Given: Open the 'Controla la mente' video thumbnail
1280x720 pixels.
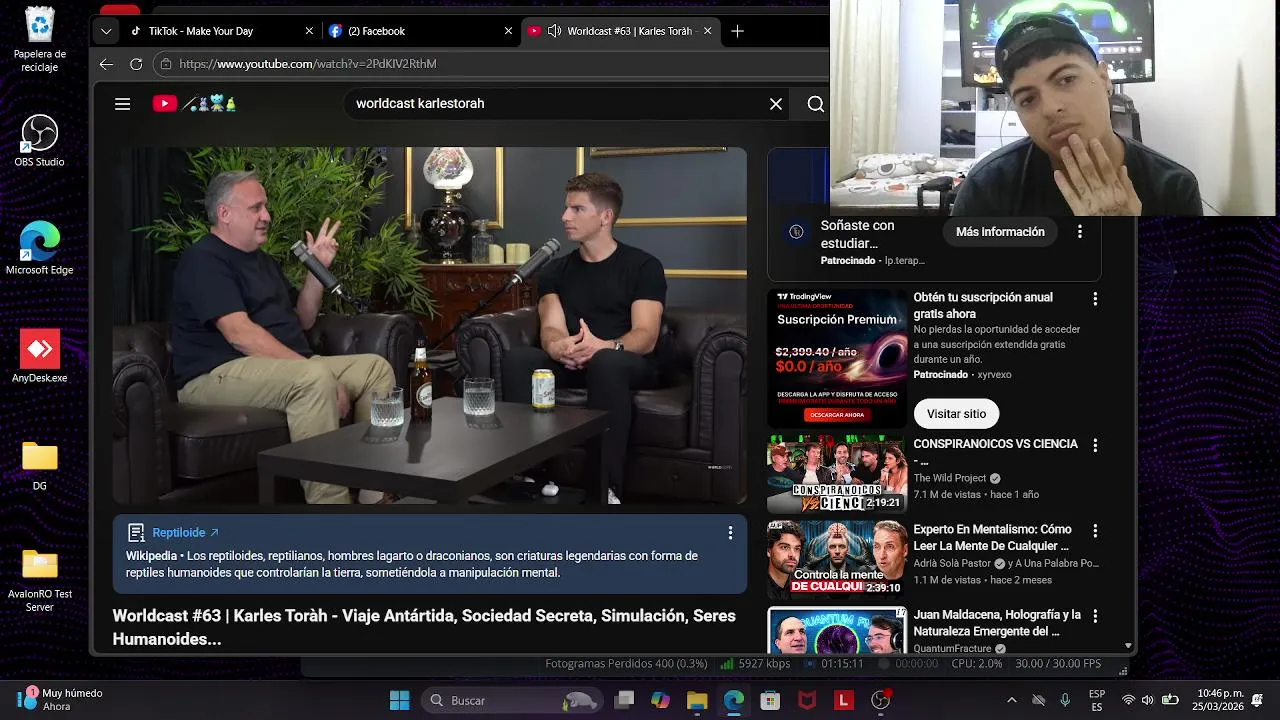Looking at the screenshot, I should pyautogui.click(x=837, y=560).
